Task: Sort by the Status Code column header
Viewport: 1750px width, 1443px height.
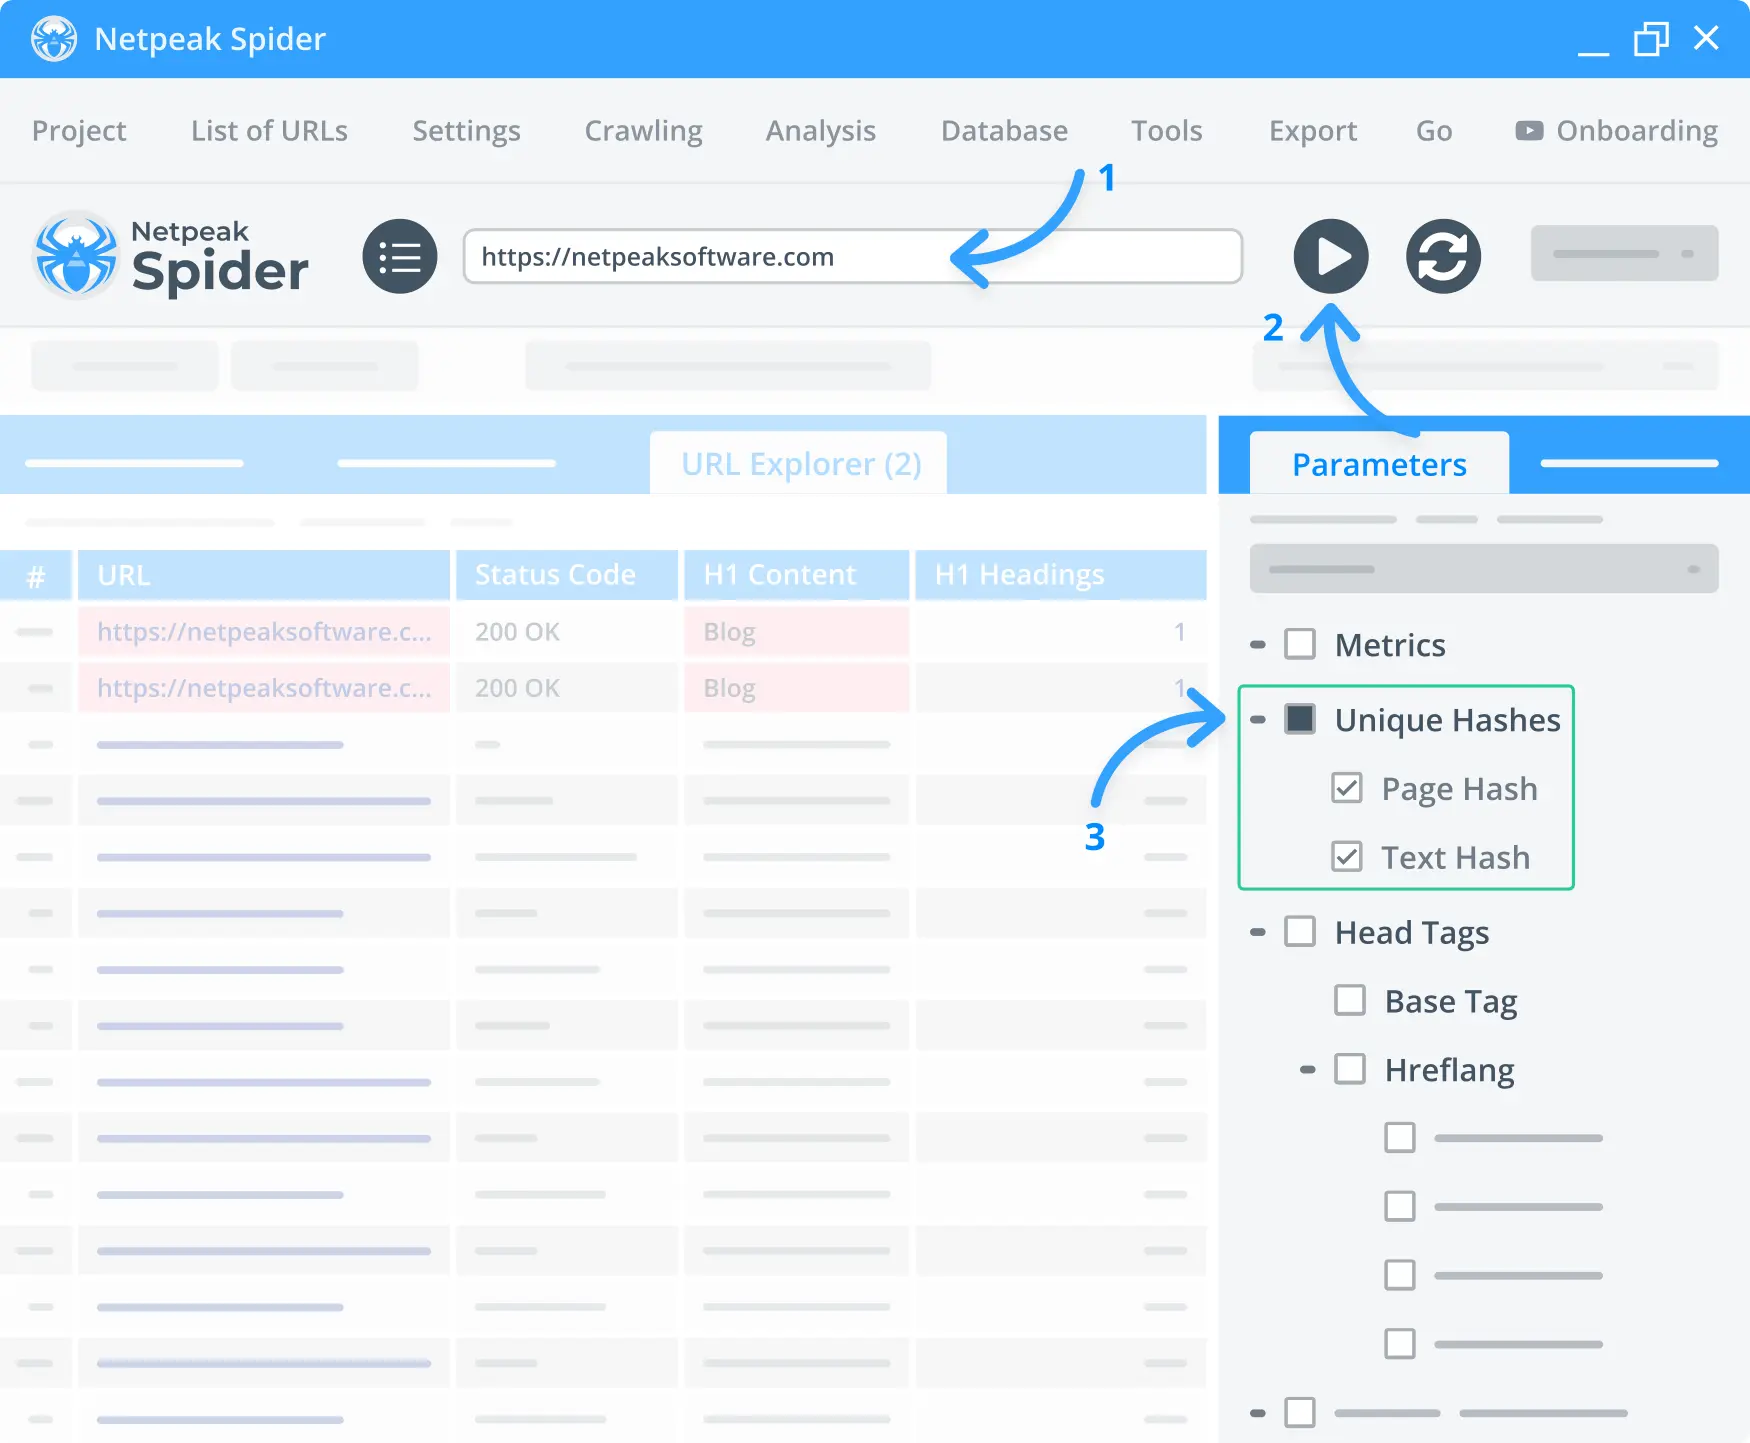Action: (567, 575)
